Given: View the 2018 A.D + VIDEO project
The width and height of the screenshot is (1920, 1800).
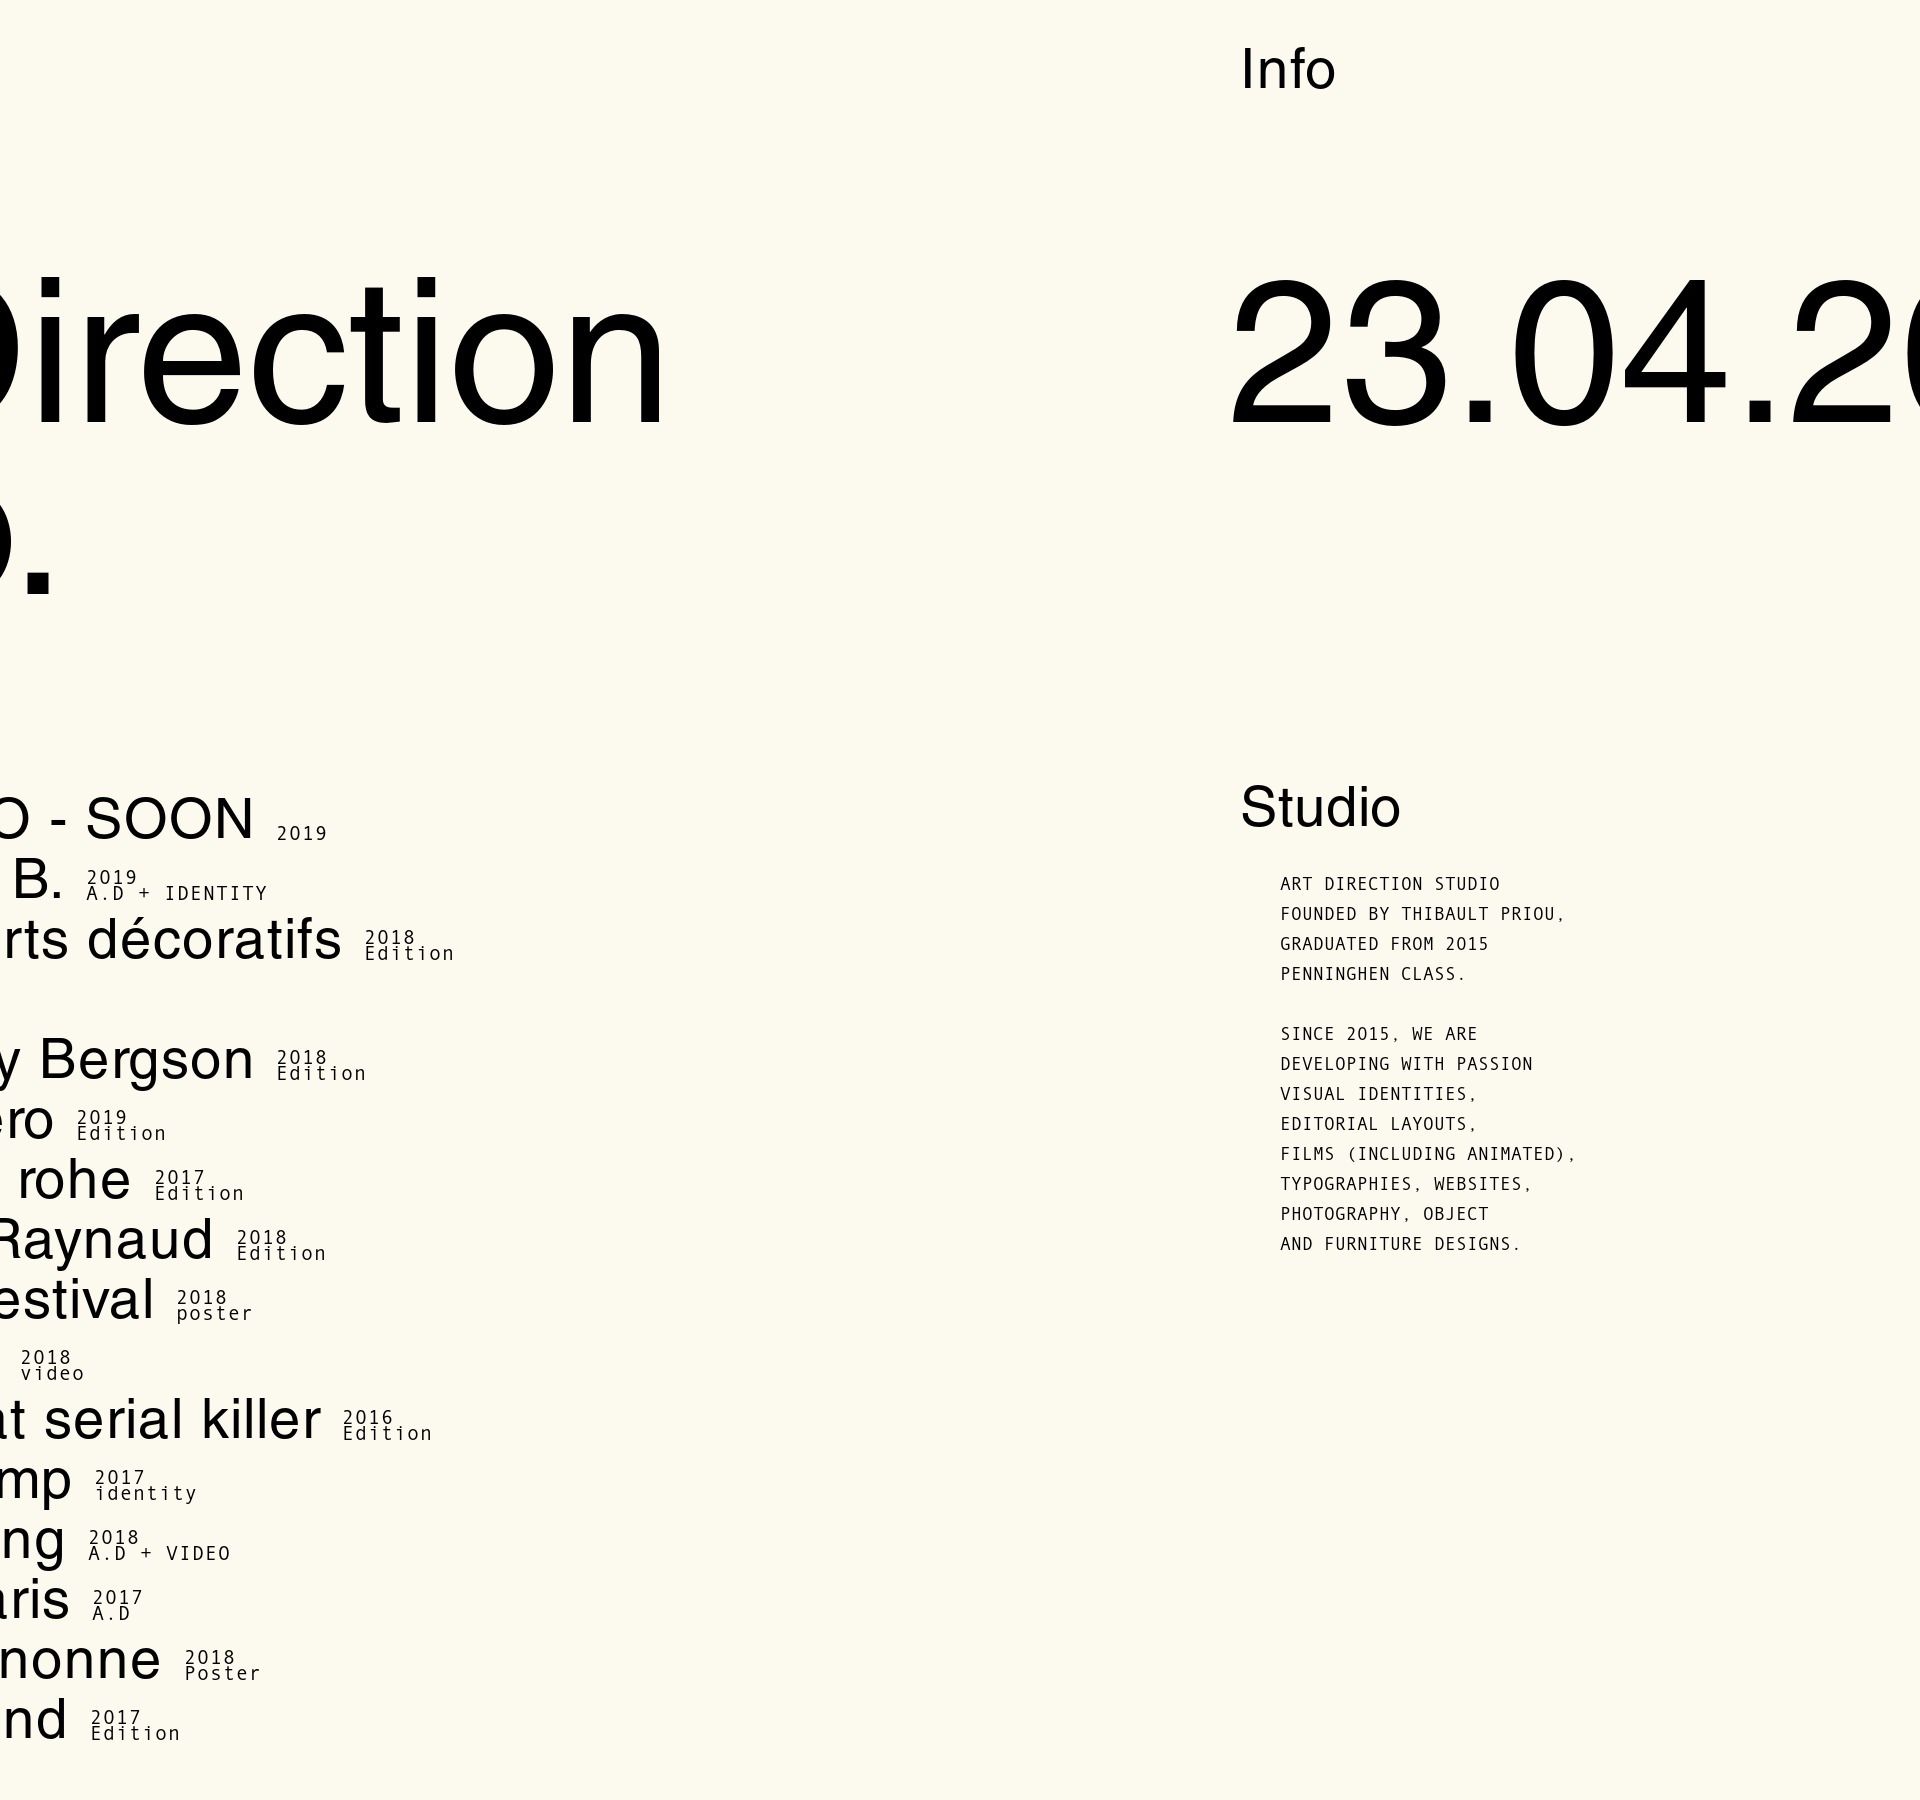Looking at the screenshot, I should coord(32,1541).
